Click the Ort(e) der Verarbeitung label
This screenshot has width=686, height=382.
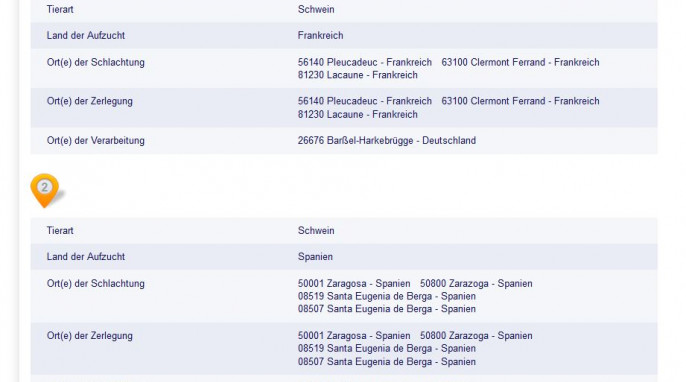tap(95, 140)
